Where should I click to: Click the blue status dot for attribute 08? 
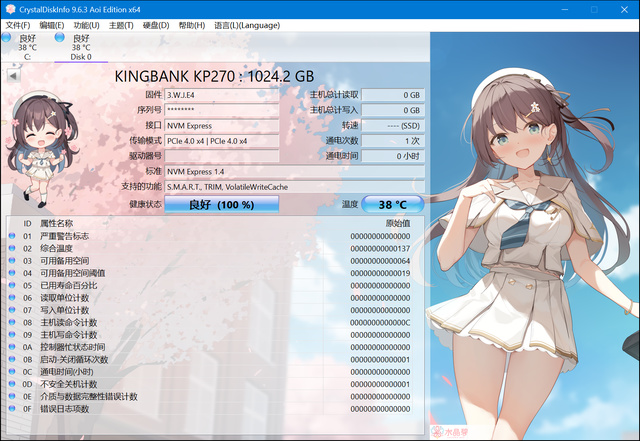coord(12,322)
